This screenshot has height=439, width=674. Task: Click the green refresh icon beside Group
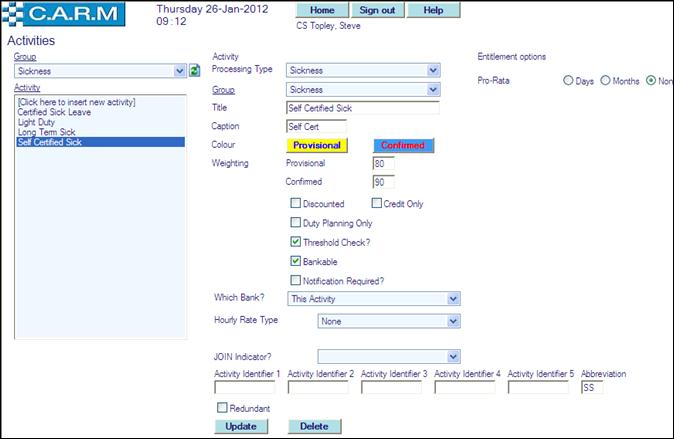[195, 71]
